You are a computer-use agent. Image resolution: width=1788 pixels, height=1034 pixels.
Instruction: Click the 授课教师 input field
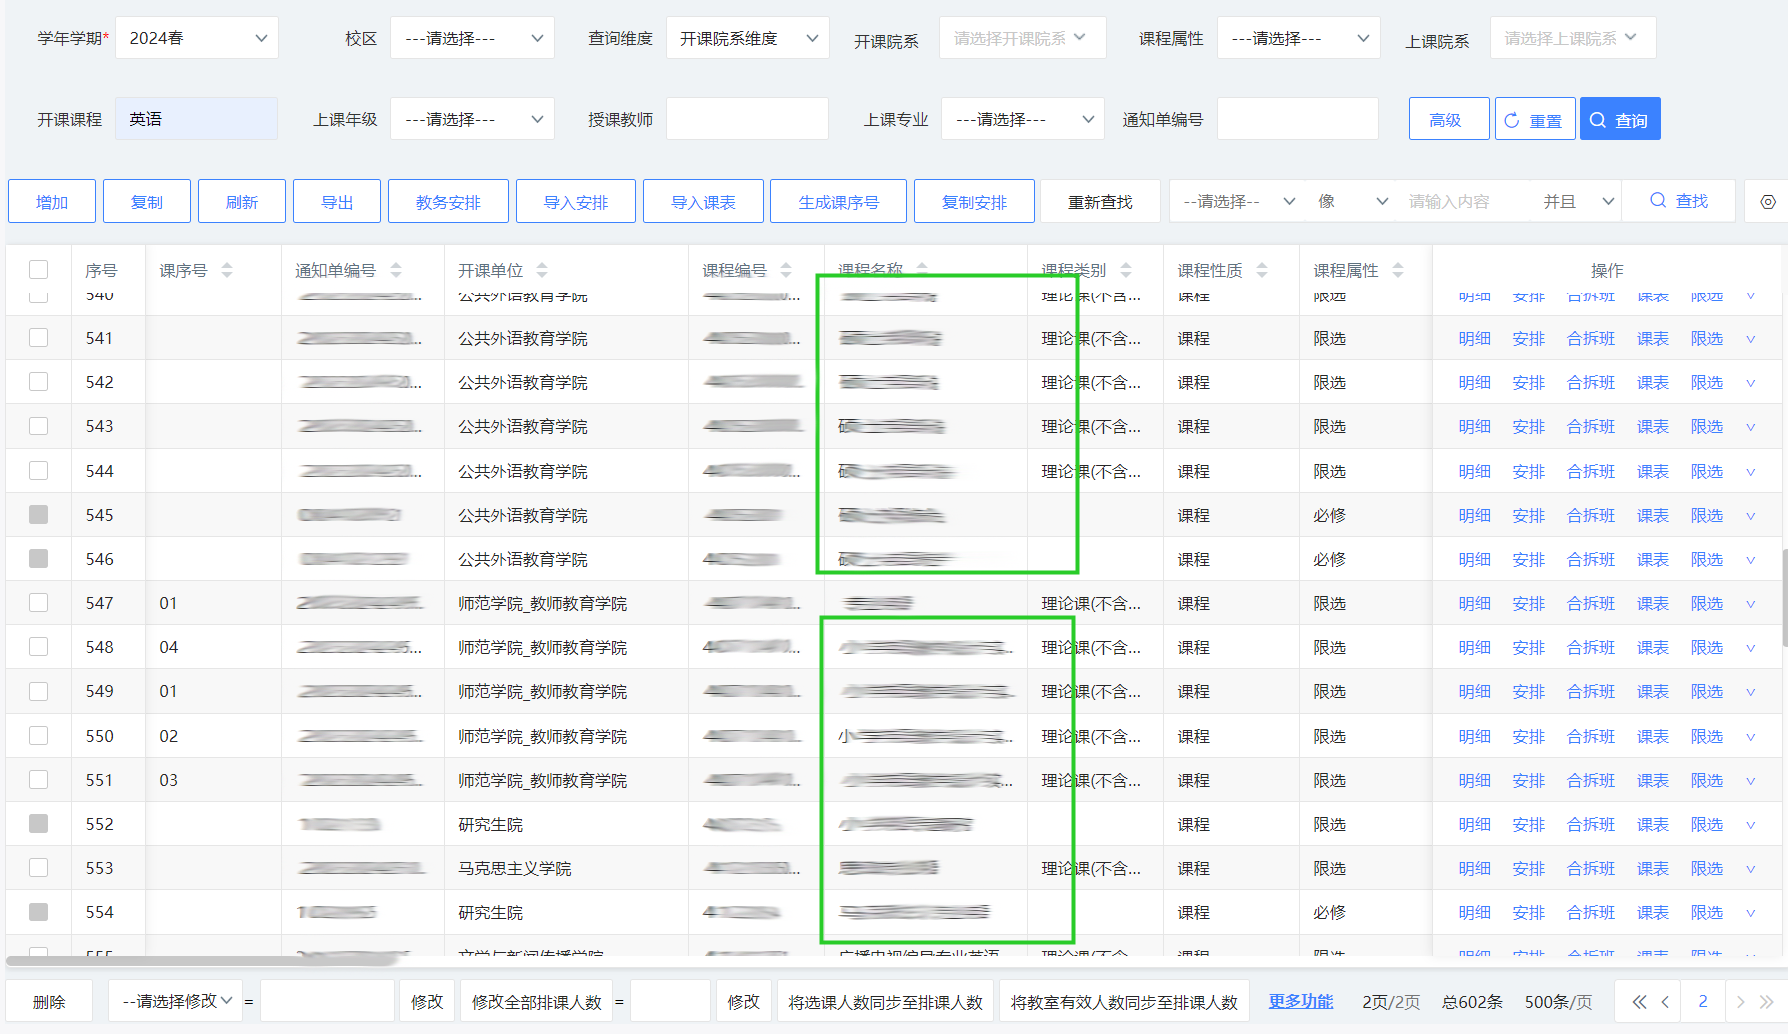tap(747, 119)
